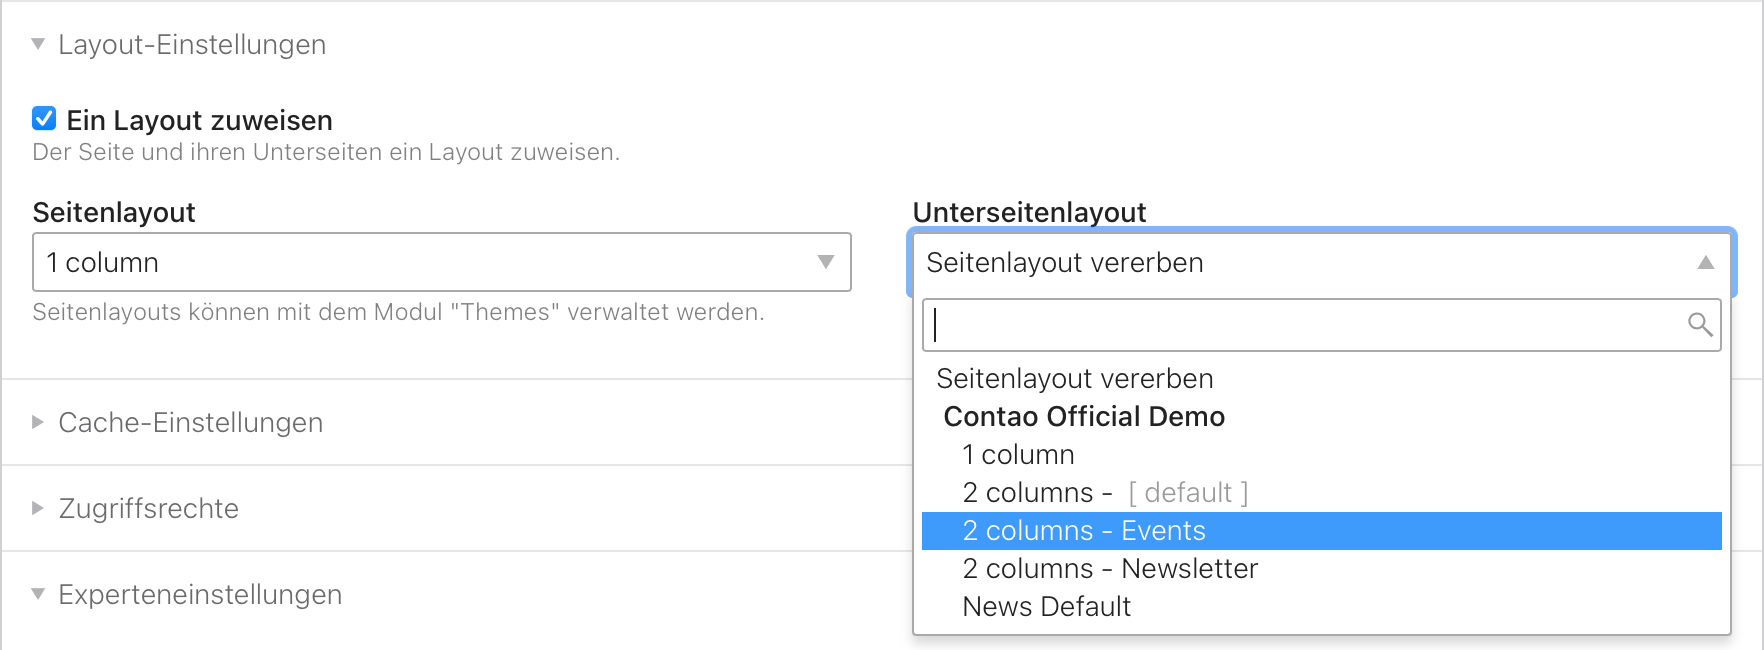Select 'News Default' layout option
Screen dimensions: 1764x650
[1321, 606]
